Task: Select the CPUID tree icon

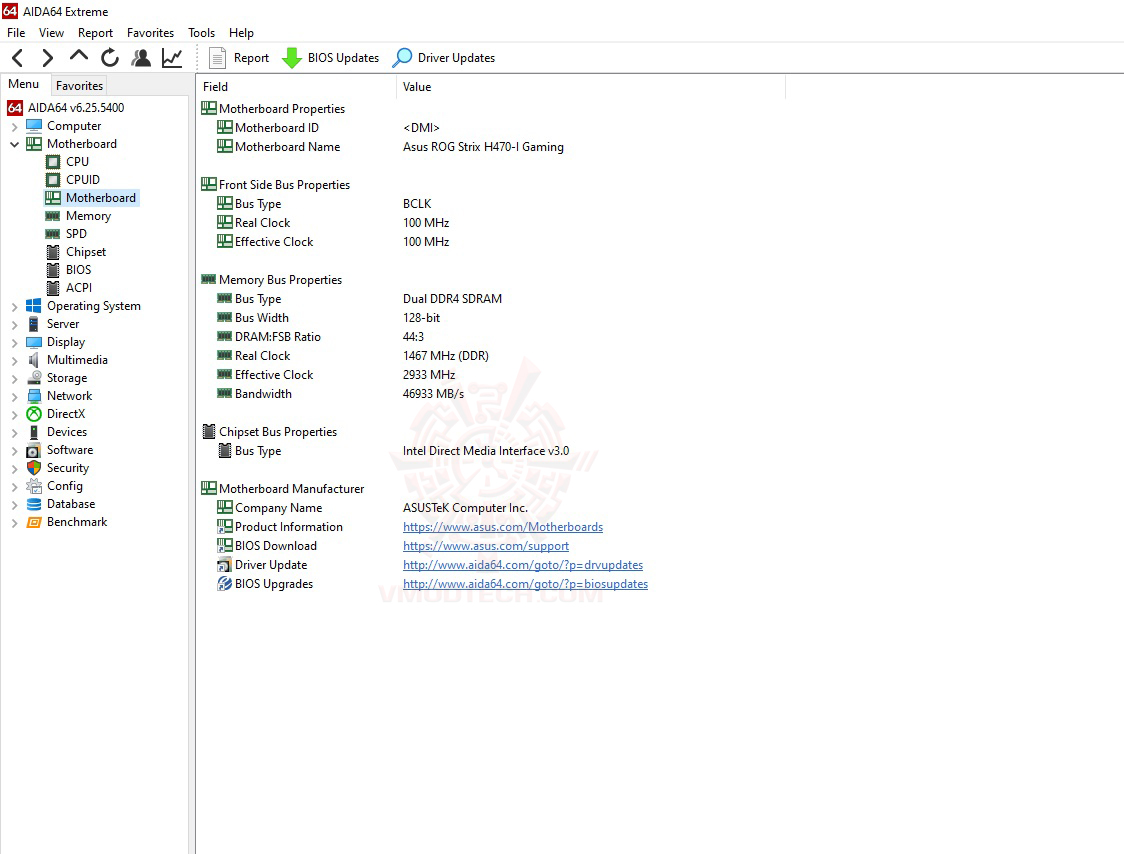Action: [53, 180]
